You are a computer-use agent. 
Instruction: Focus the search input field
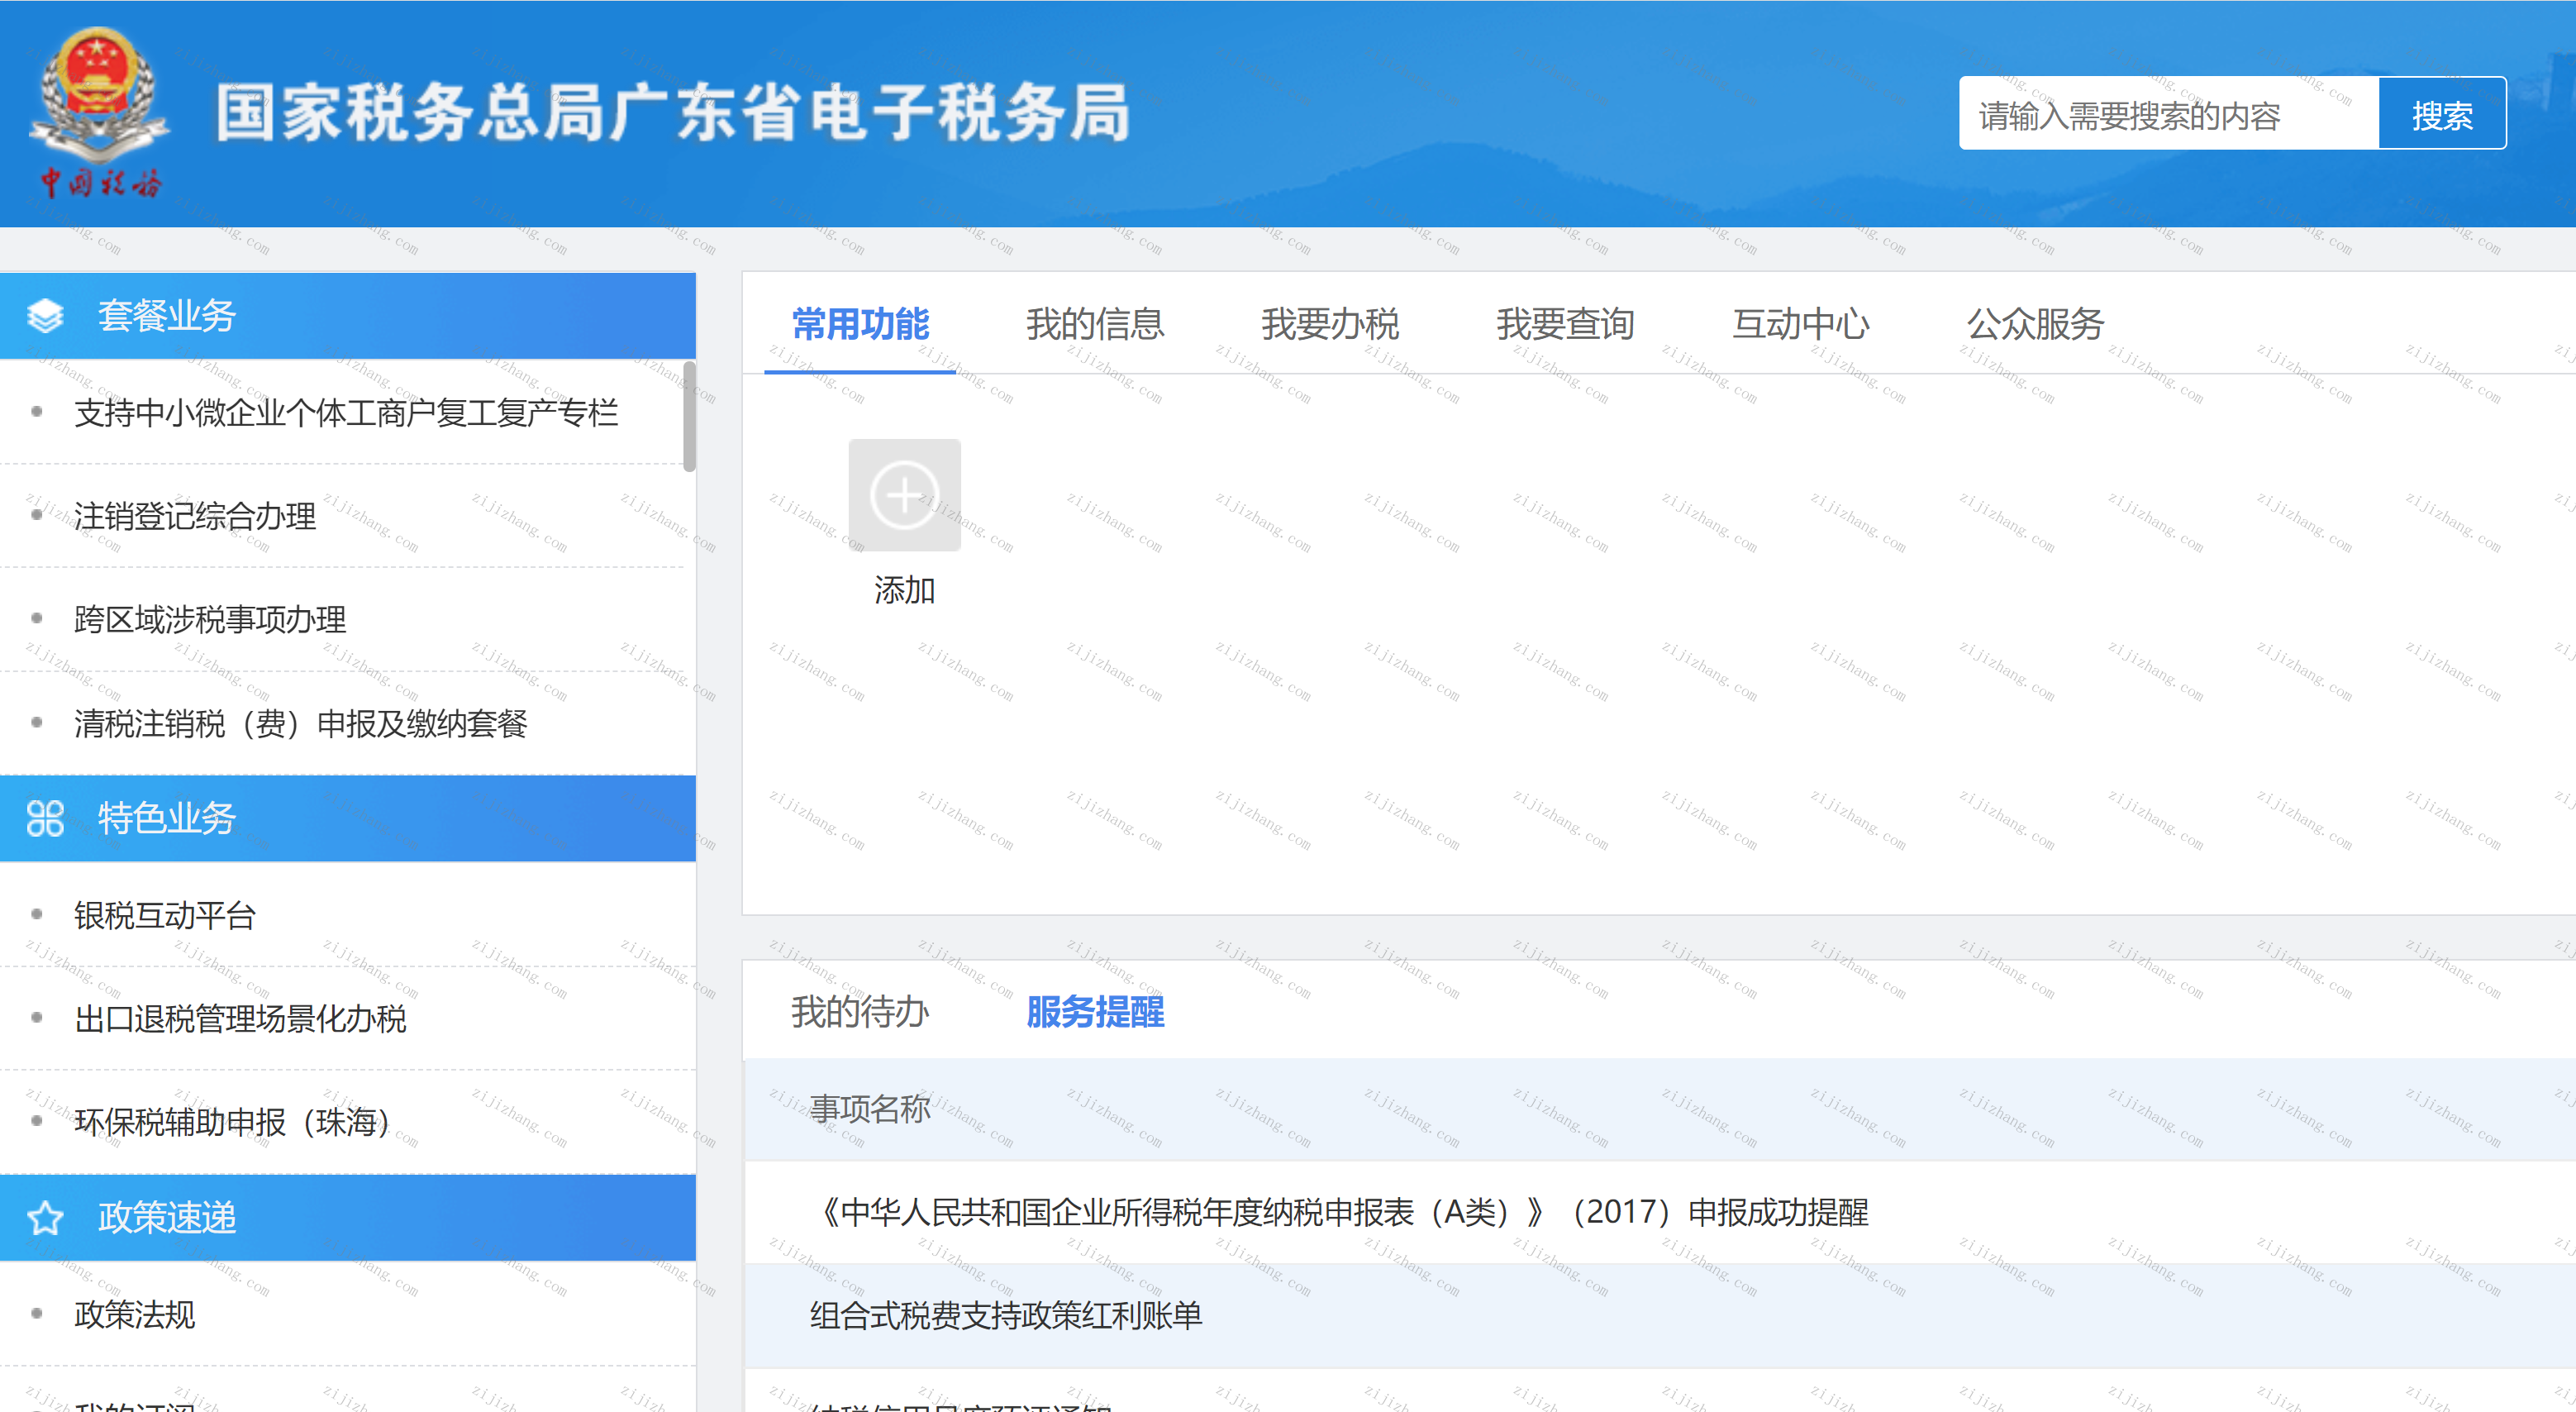point(2168,114)
